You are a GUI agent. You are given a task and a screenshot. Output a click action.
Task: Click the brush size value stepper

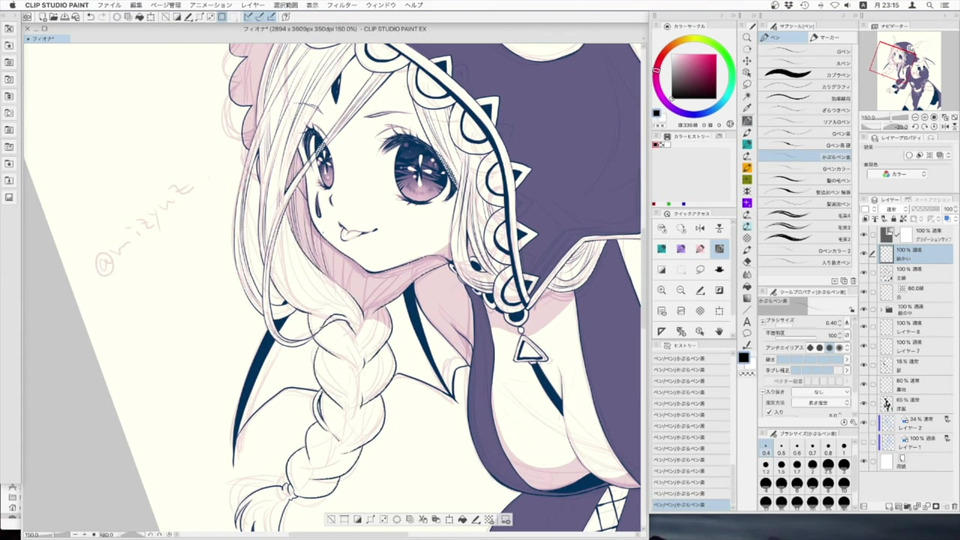pos(840,322)
